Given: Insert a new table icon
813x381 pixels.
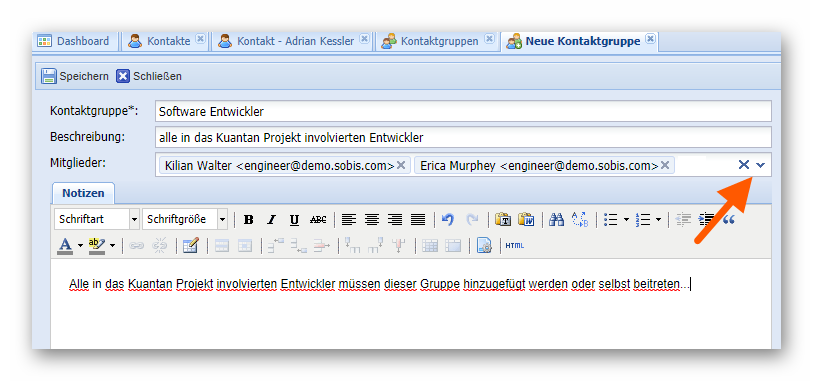Looking at the screenshot, I should (x=190, y=246).
